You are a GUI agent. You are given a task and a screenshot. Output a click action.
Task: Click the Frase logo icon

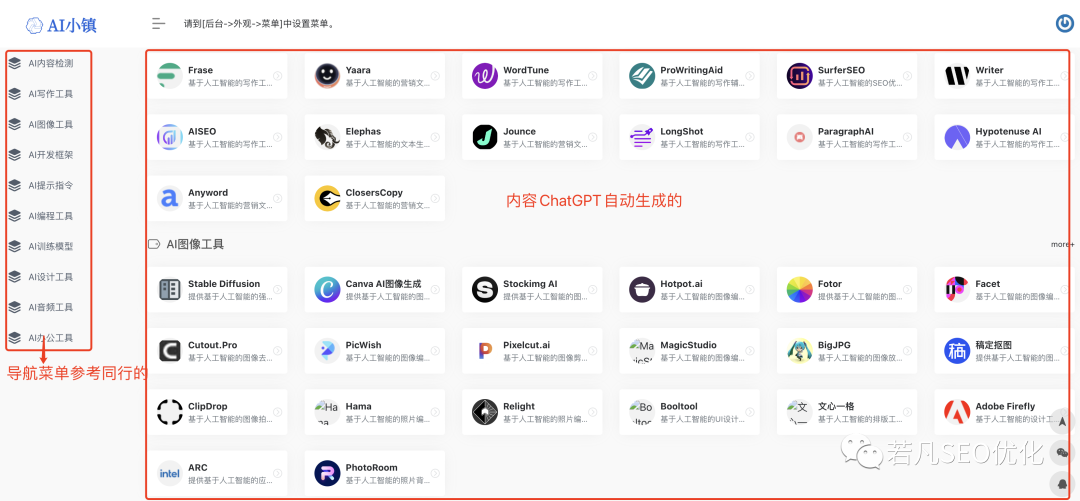(169, 76)
